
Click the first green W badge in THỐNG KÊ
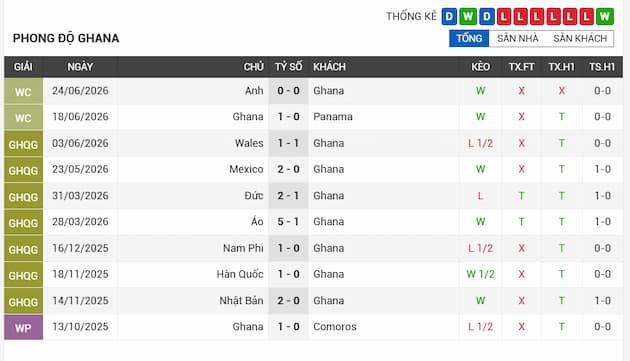(468, 16)
